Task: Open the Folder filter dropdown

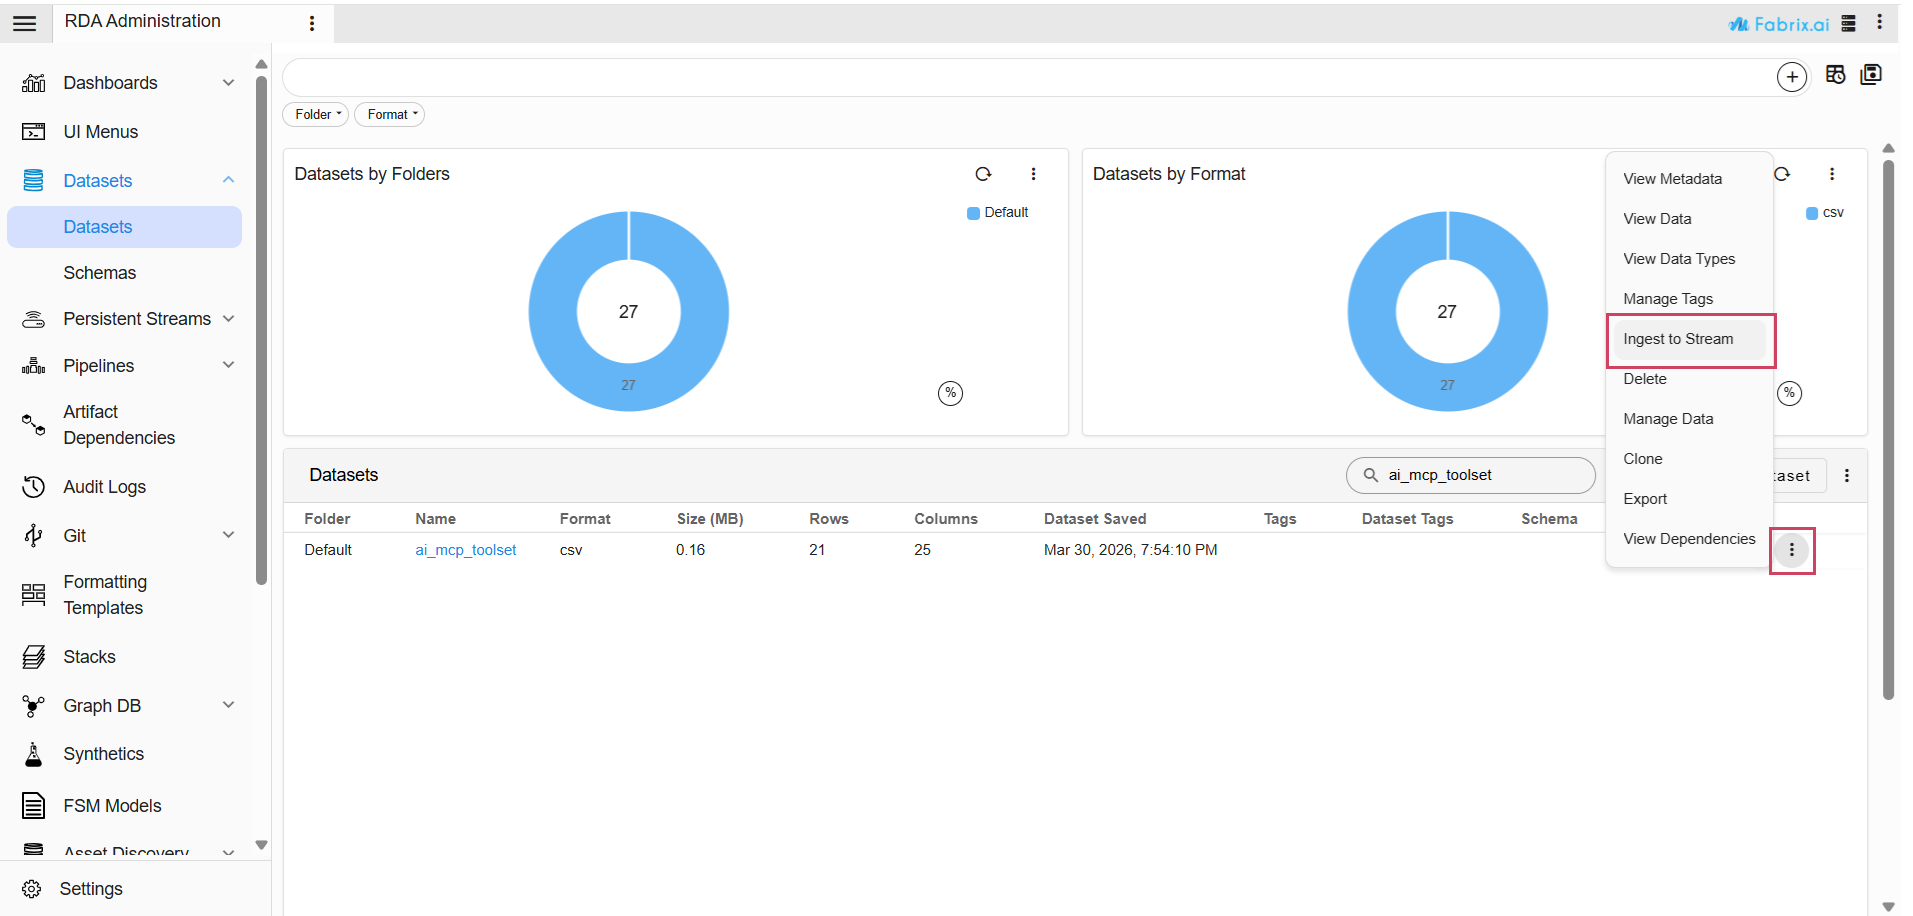Action: point(316,115)
